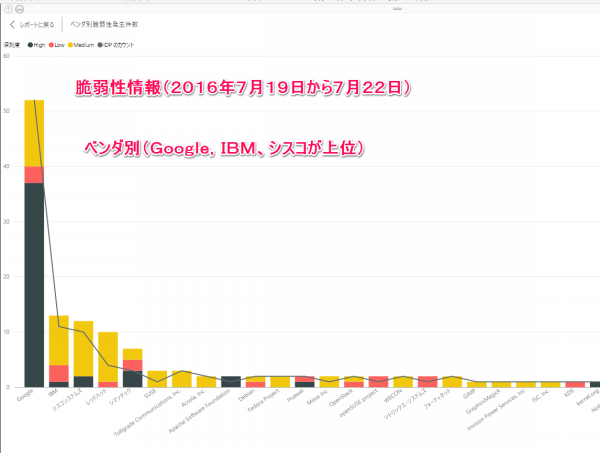Click the ISC, Inc. axis label
Screen dimensions: 600x453
tap(541, 397)
